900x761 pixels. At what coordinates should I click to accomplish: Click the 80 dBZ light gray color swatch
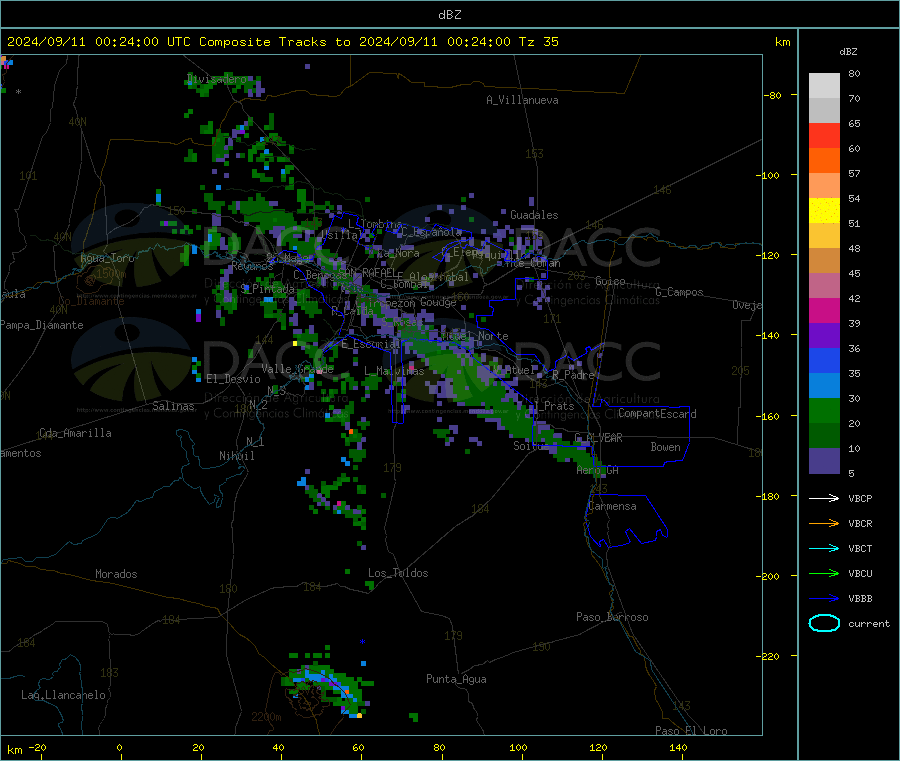tap(824, 86)
